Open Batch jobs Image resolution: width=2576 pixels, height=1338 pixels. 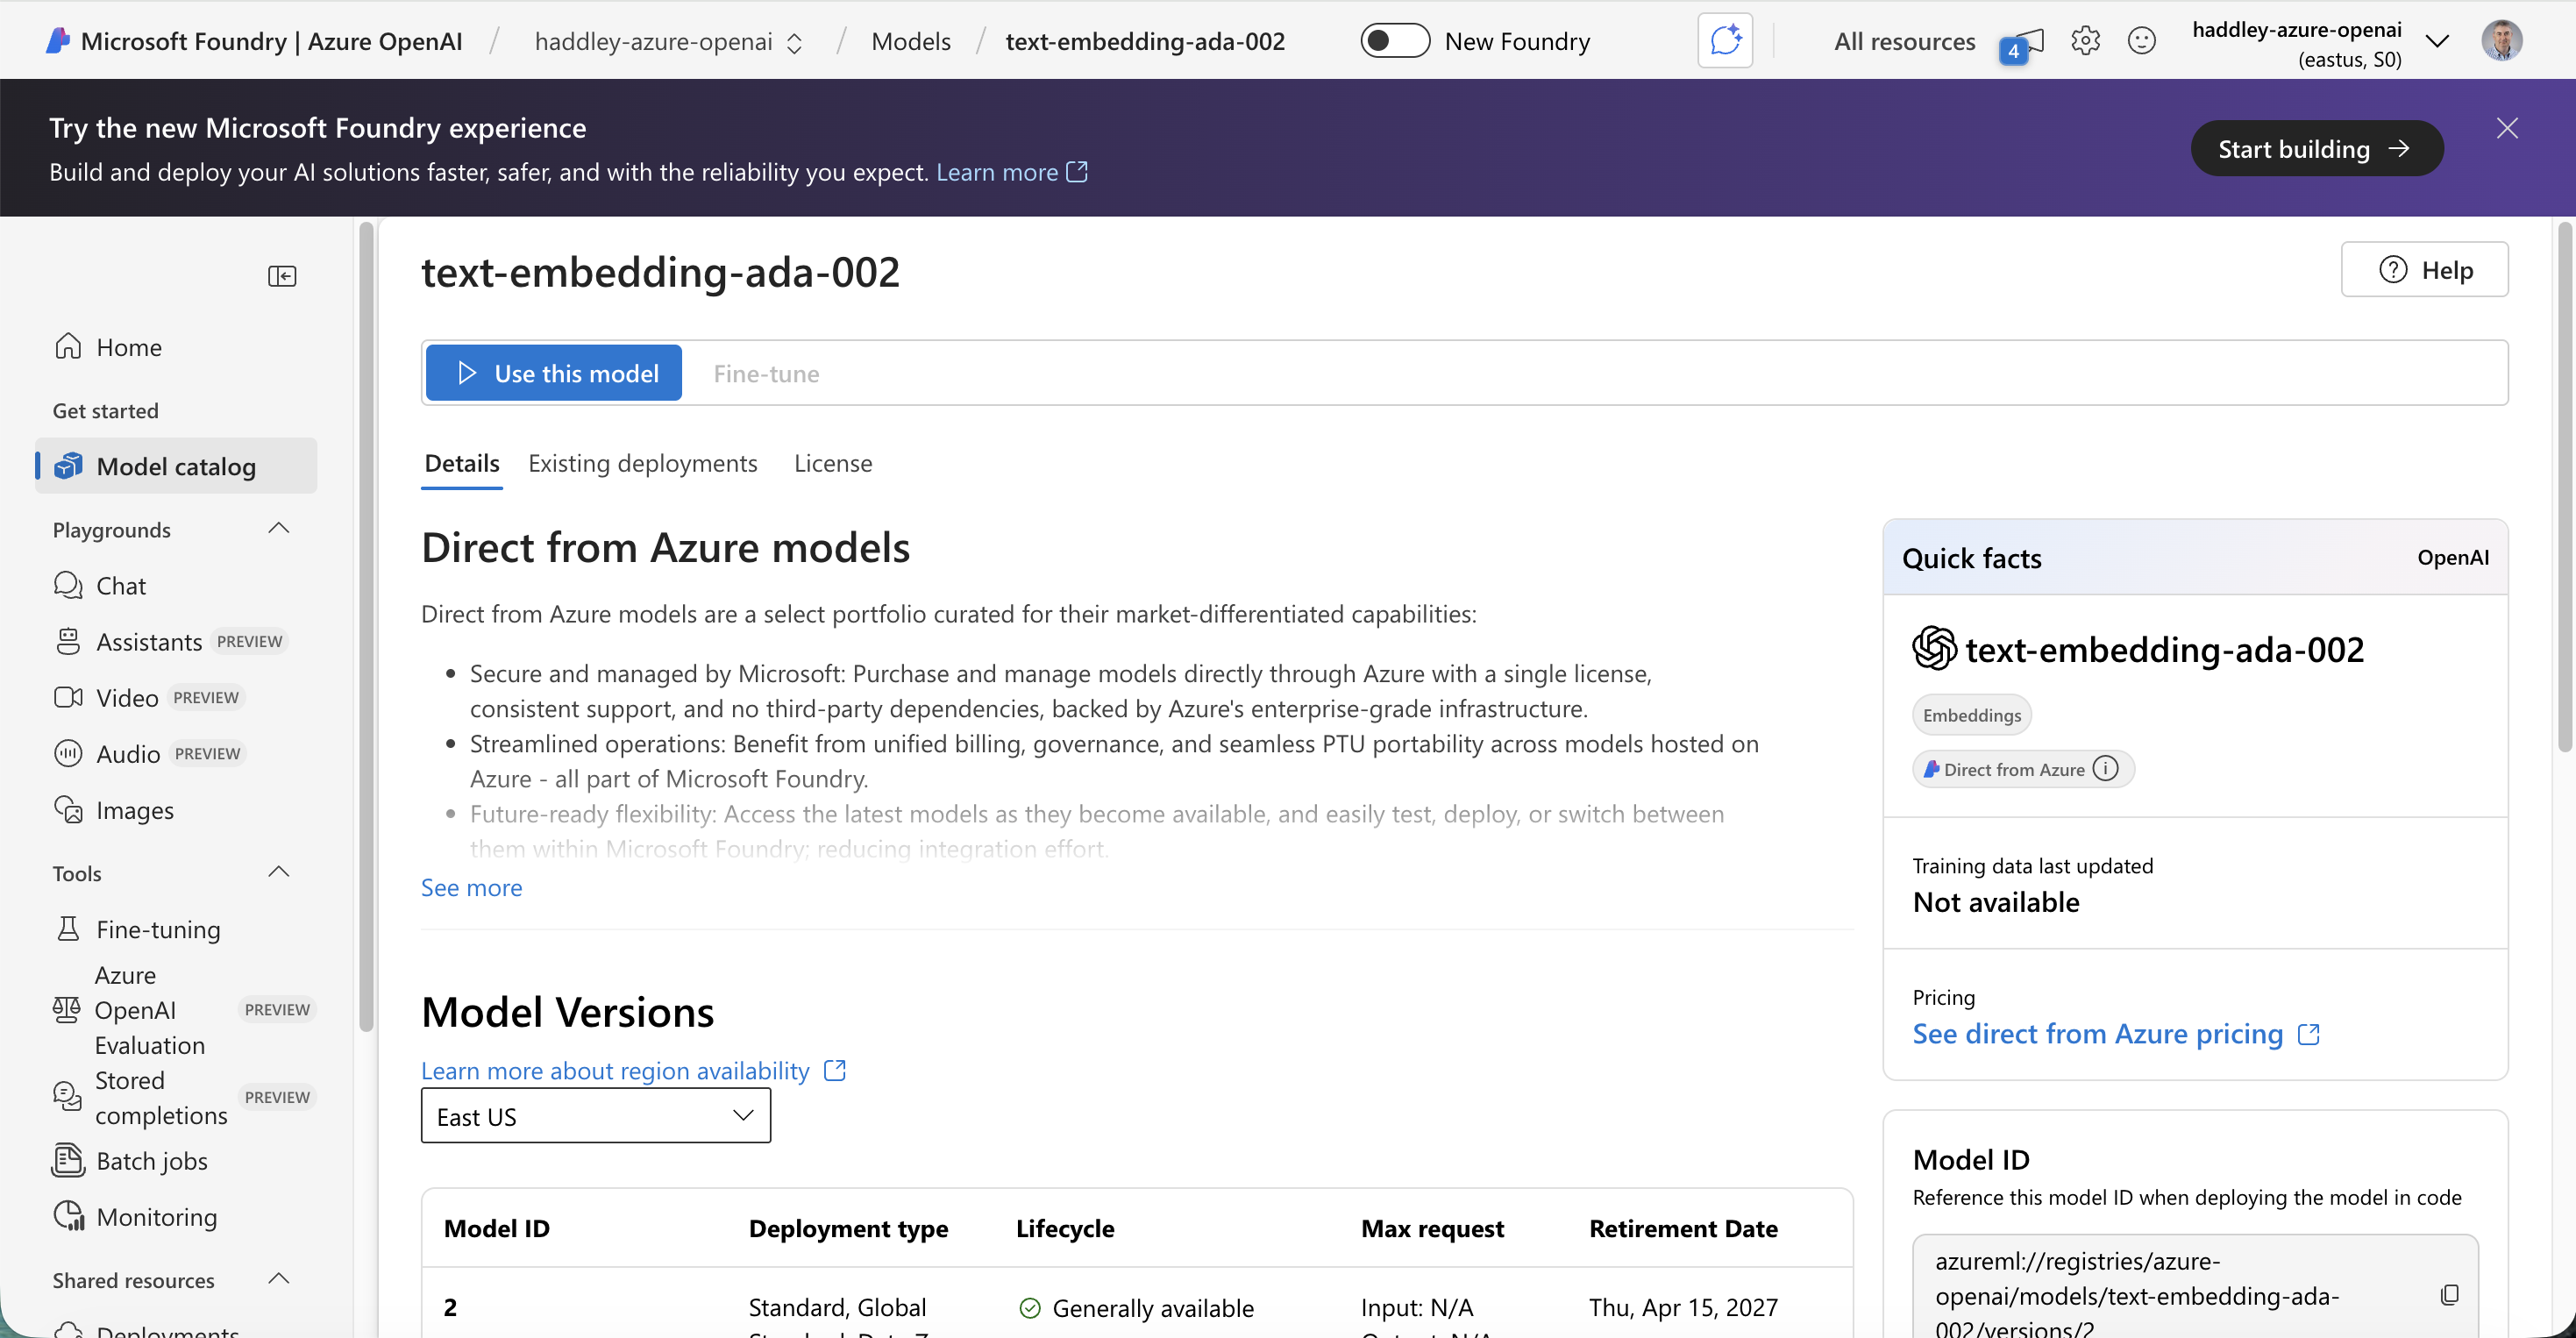click(150, 1160)
